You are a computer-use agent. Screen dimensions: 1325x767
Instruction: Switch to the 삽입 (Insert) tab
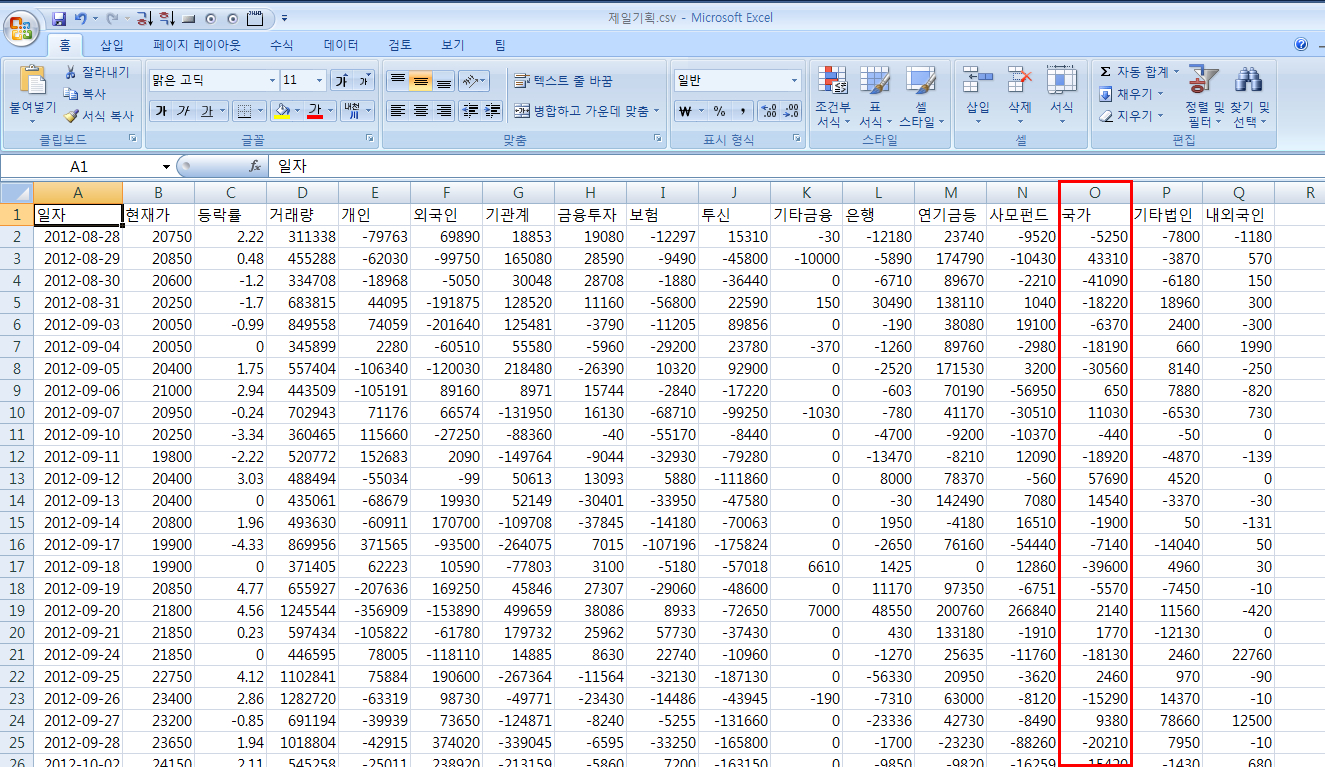[112, 45]
